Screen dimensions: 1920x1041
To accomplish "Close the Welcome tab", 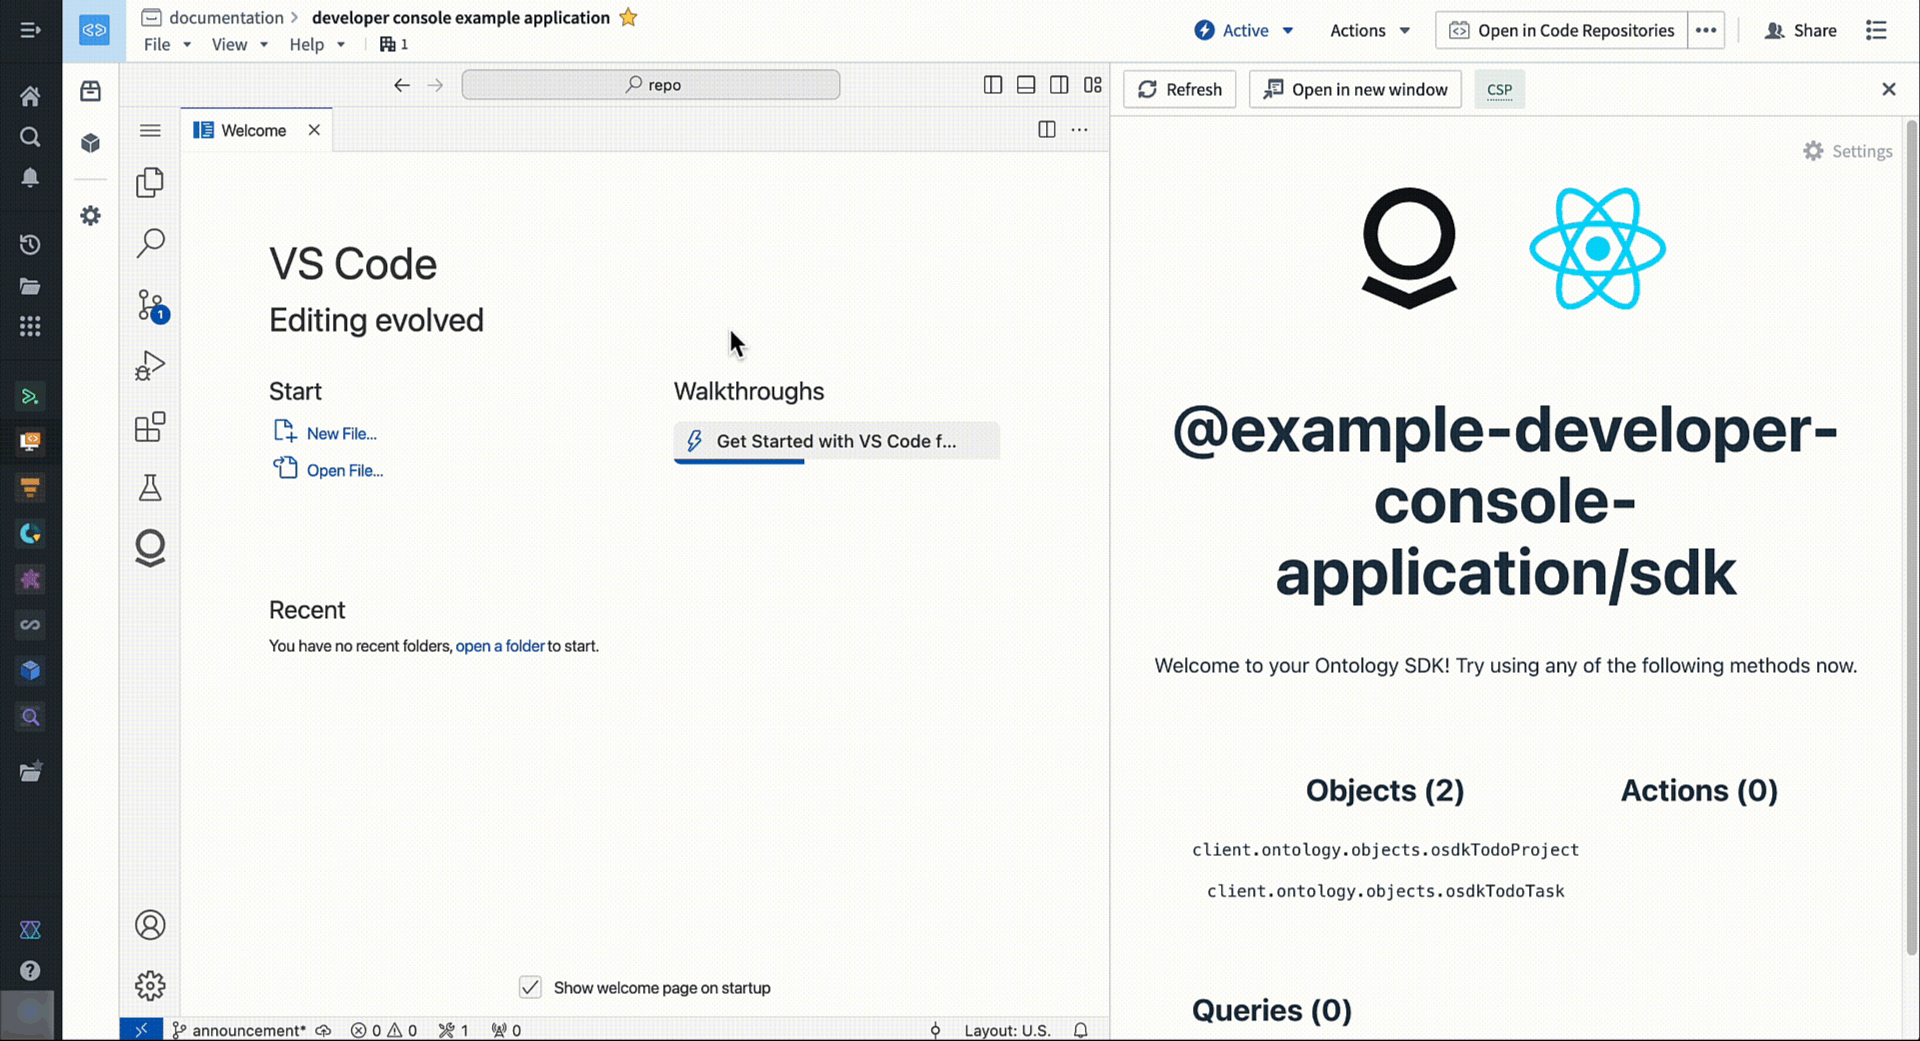I will [314, 130].
